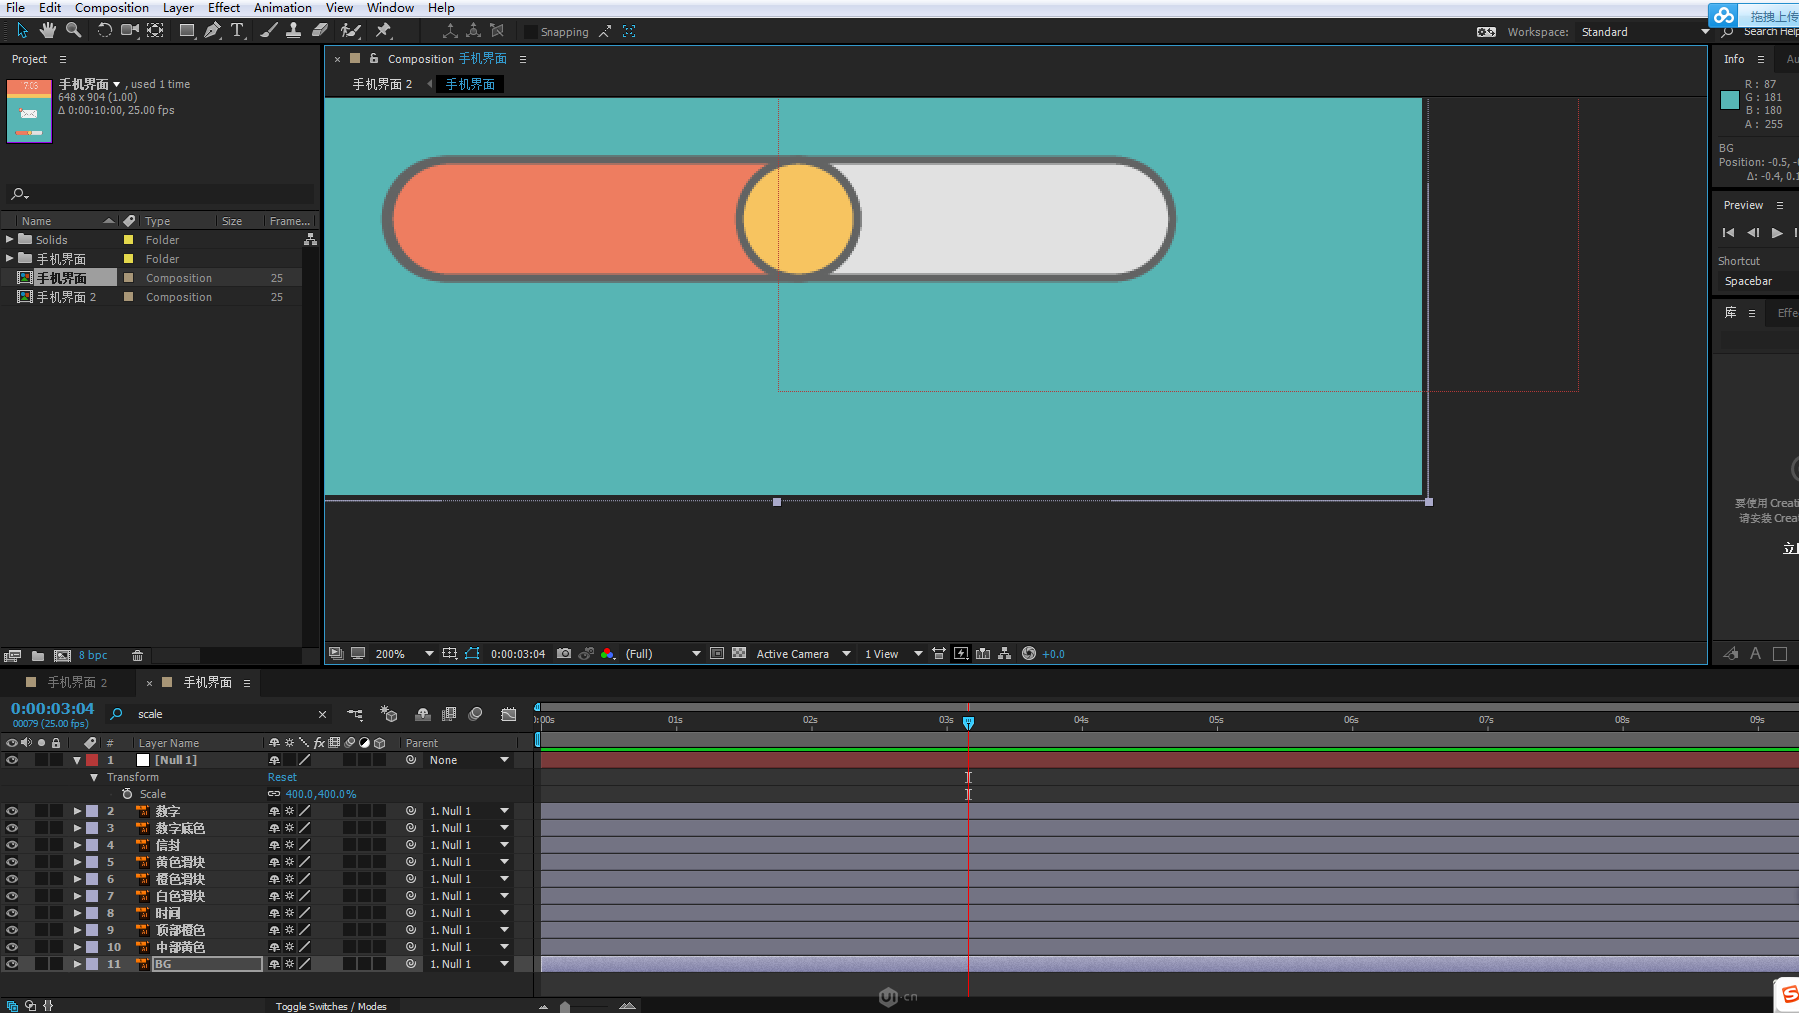1799x1013 pixels.
Task: Click Toggle Switches / Modes button
Action: (x=331, y=1006)
